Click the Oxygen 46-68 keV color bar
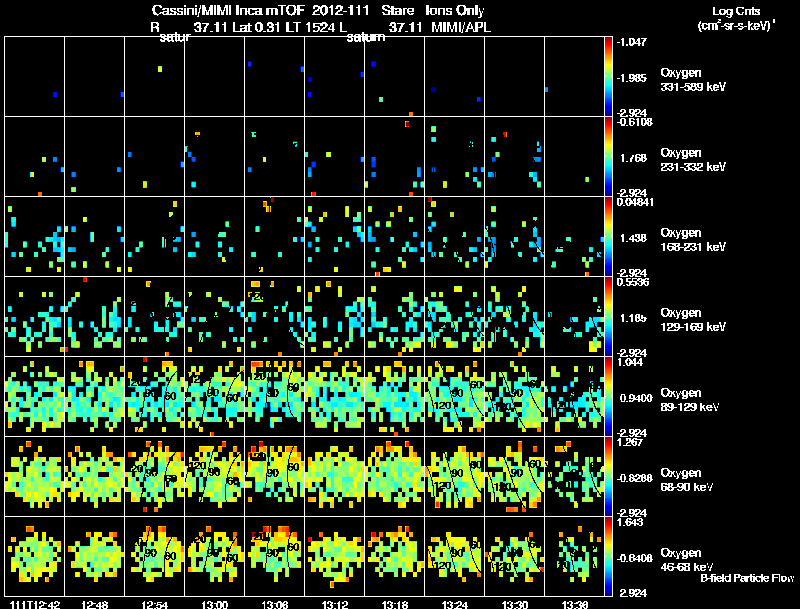 (x=608, y=556)
